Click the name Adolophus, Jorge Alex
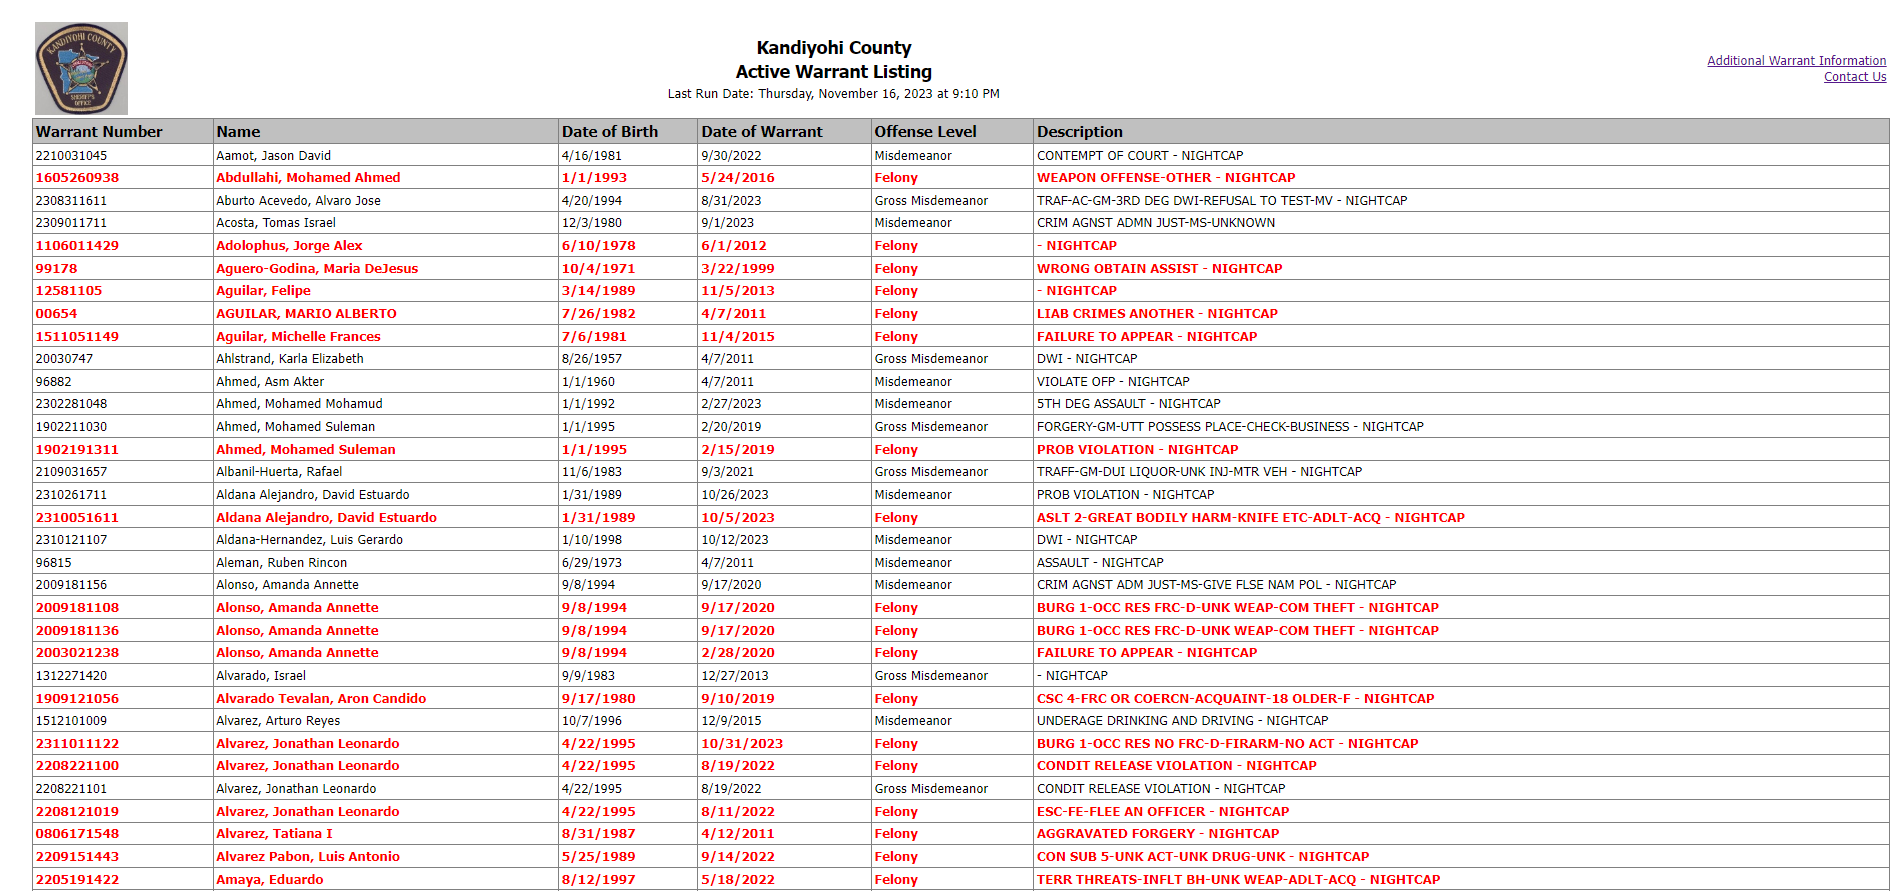Viewport: 1894px width, 891px height. click(x=289, y=246)
